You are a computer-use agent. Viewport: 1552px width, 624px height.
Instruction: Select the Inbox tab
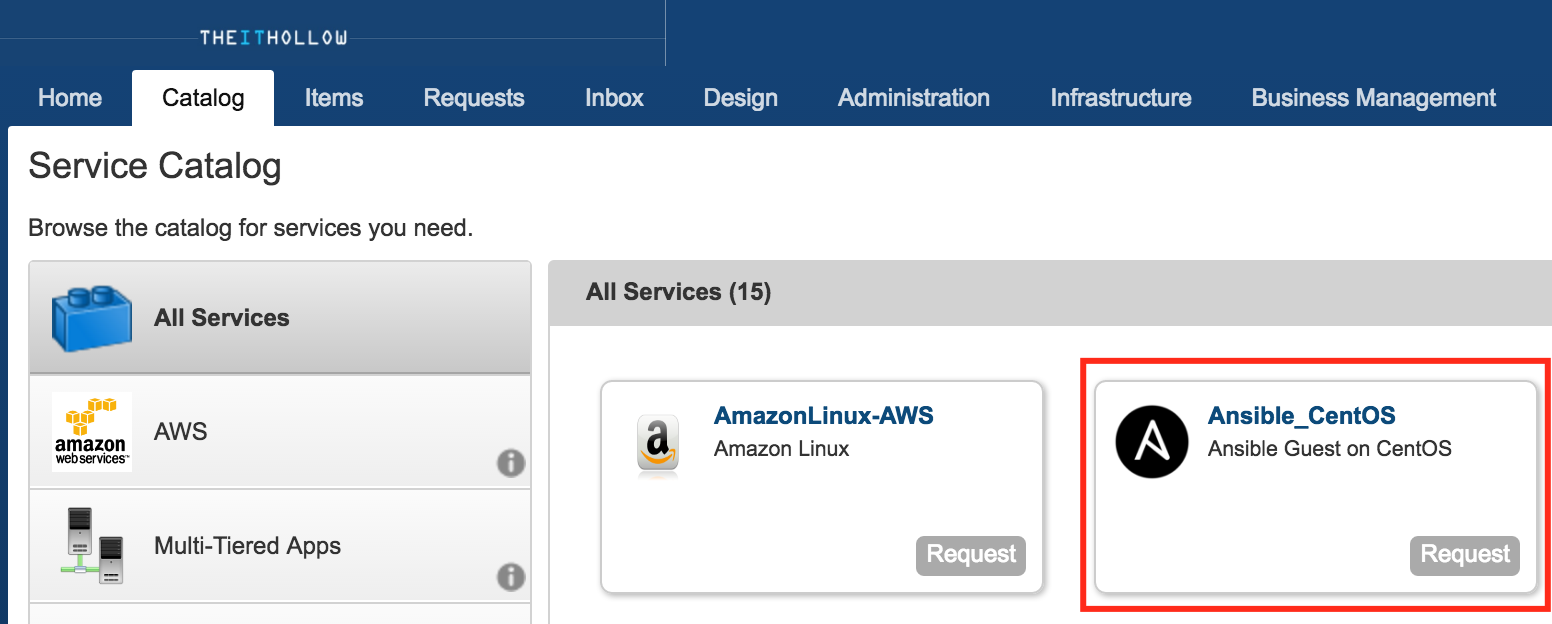[614, 98]
